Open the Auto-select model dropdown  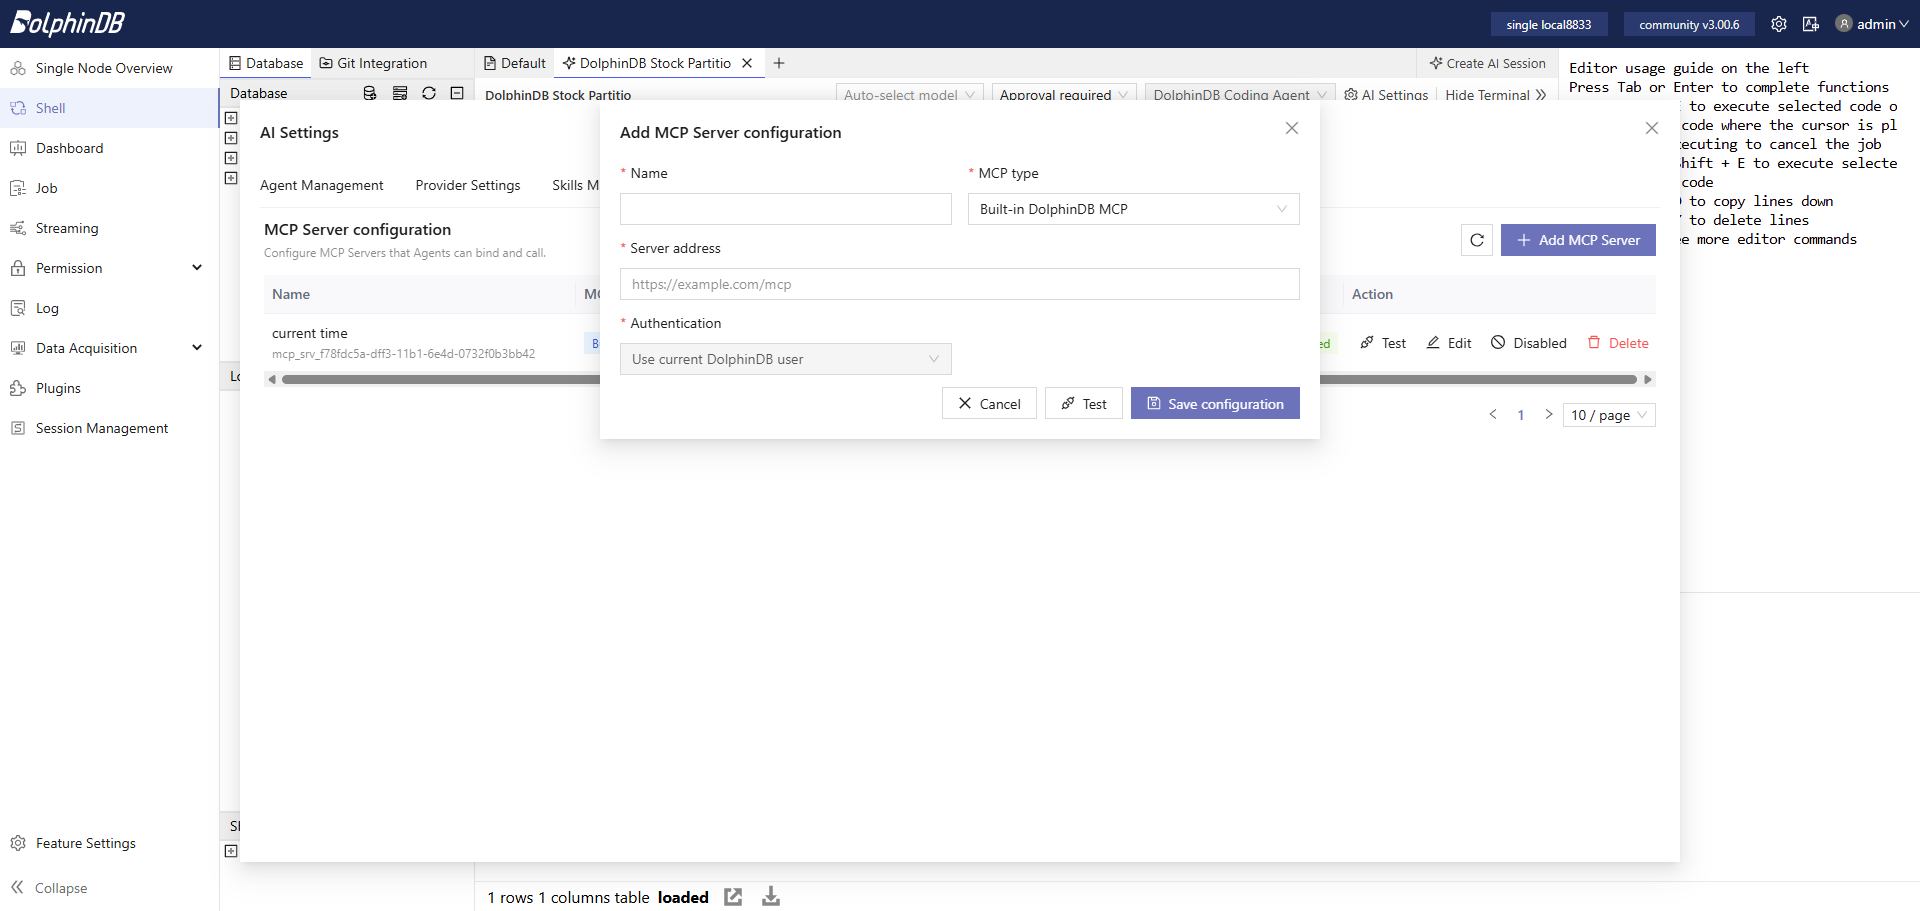pyautogui.click(x=909, y=94)
